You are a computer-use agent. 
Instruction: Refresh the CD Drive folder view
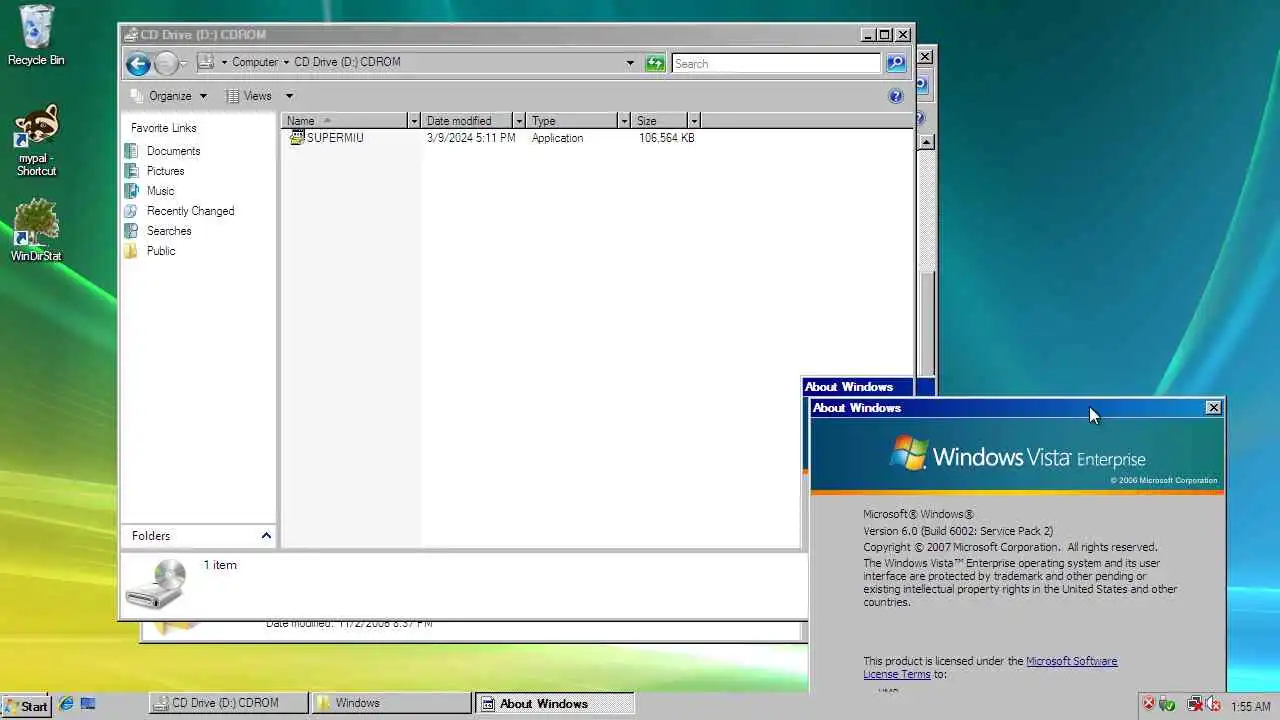[655, 63]
